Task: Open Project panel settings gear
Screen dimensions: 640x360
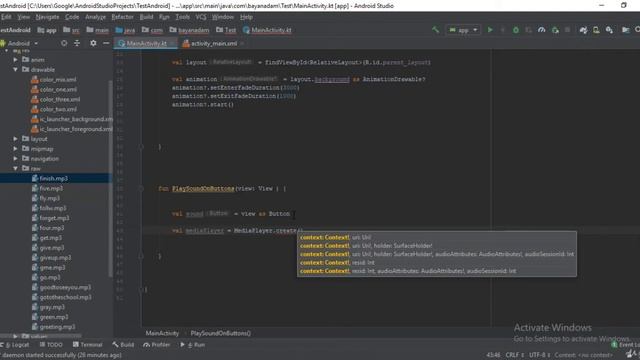Action: 93,43
